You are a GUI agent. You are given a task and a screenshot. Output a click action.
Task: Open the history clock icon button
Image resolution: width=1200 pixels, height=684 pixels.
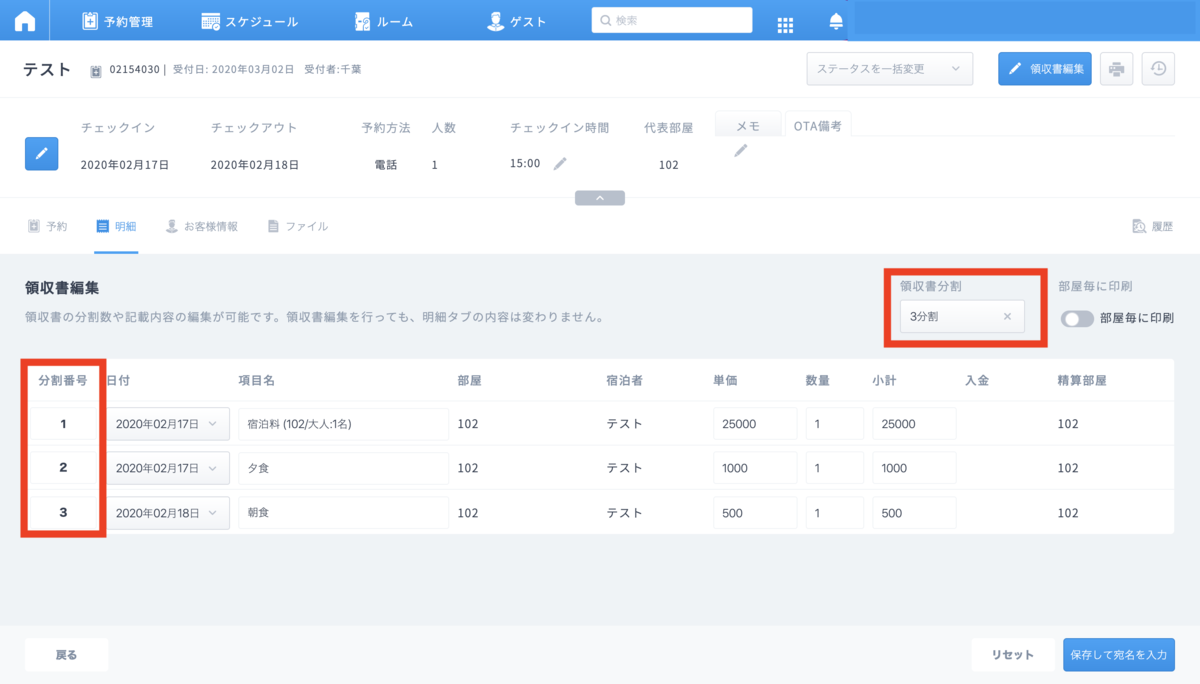(1158, 69)
